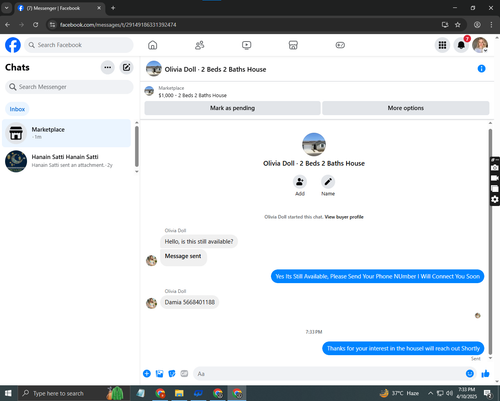
Task: Open the Marketplace icon in top navigation
Action: point(293,45)
